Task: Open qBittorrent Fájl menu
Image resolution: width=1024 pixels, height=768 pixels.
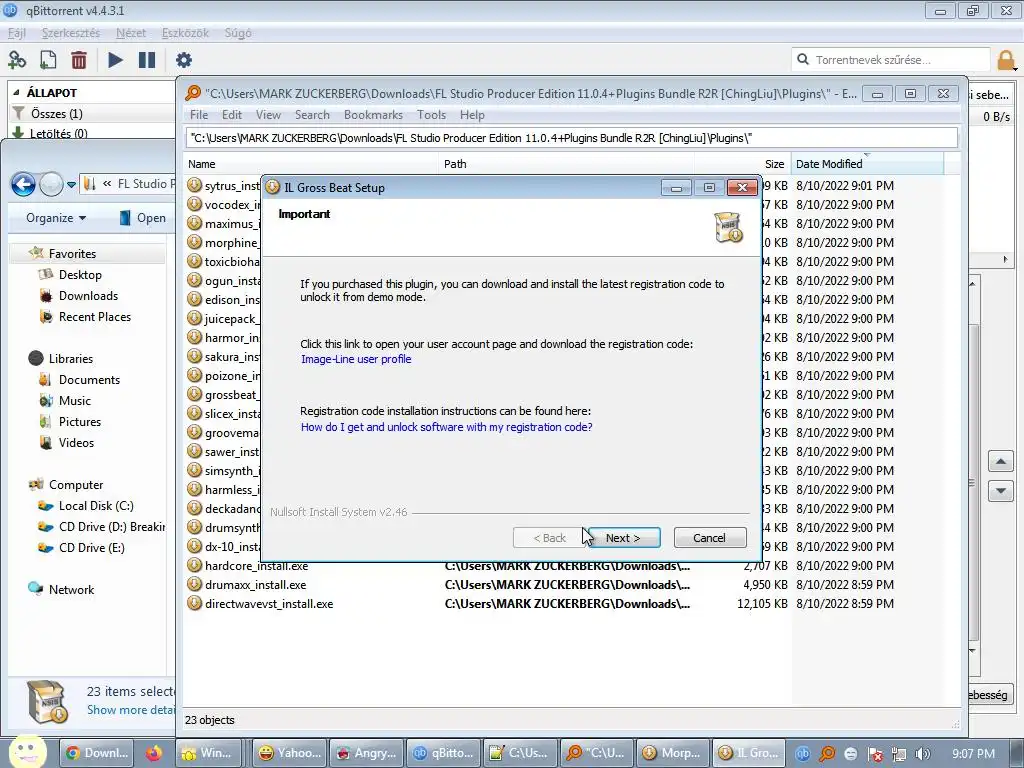Action: [x=17, y=33]
